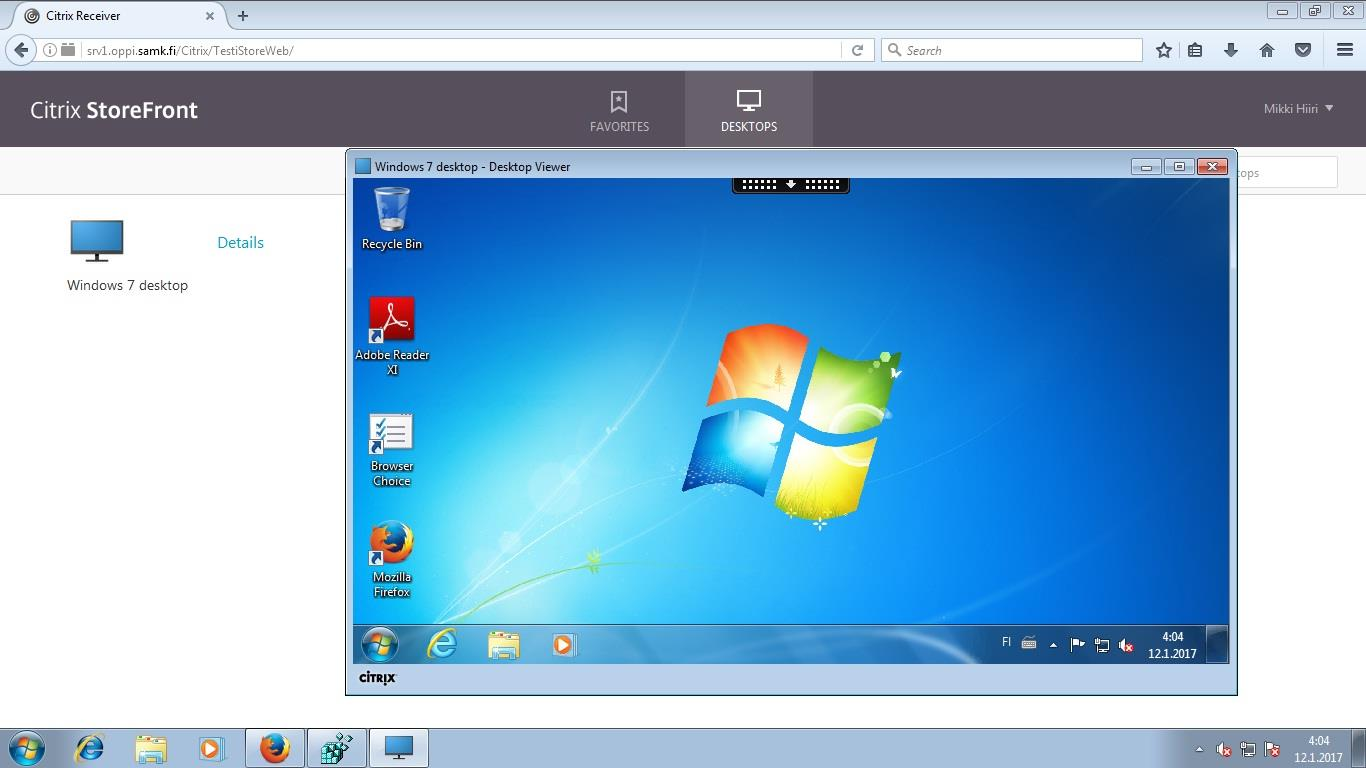Image resolution: width=1366 pixels, height=768 pixels.
Task: Click Citrix StoreFront logo text
Action: pyautogui.click(x=114, y=110)
